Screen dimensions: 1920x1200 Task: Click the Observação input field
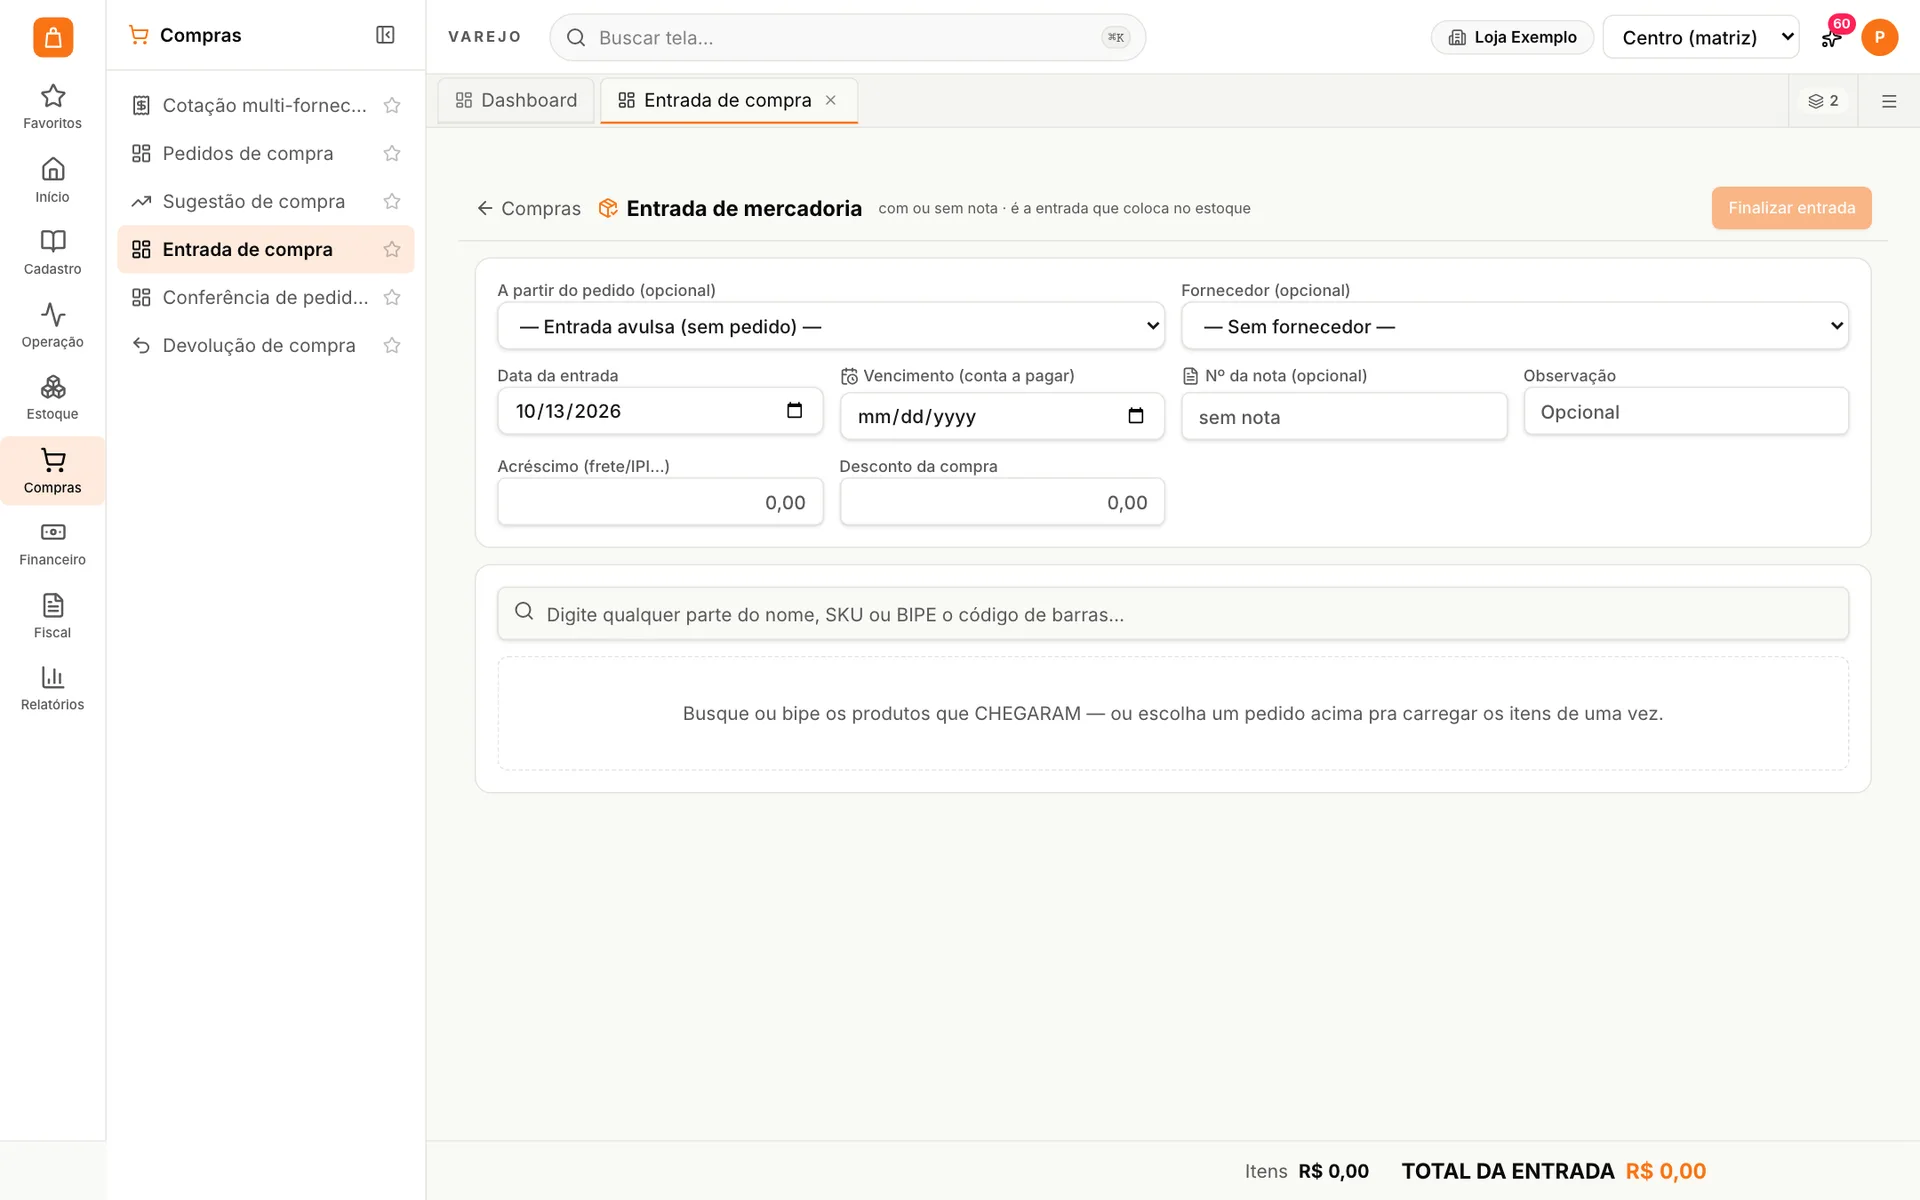click(x=1686, y=412)
